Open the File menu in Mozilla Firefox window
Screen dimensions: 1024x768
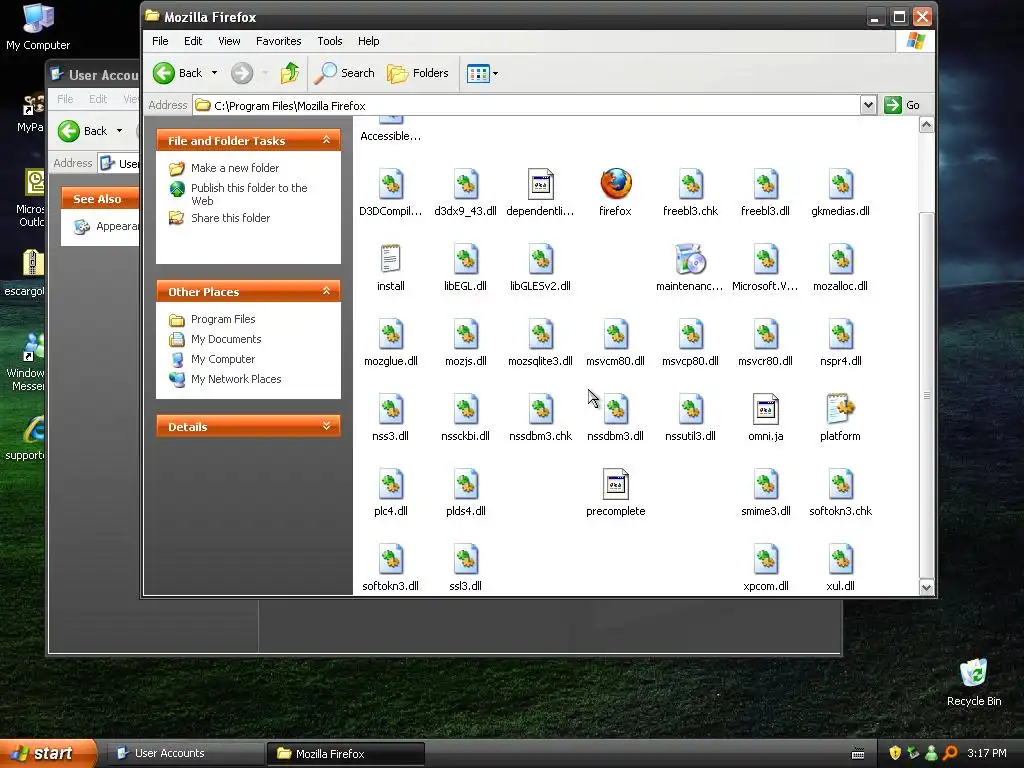coord(160,41)
